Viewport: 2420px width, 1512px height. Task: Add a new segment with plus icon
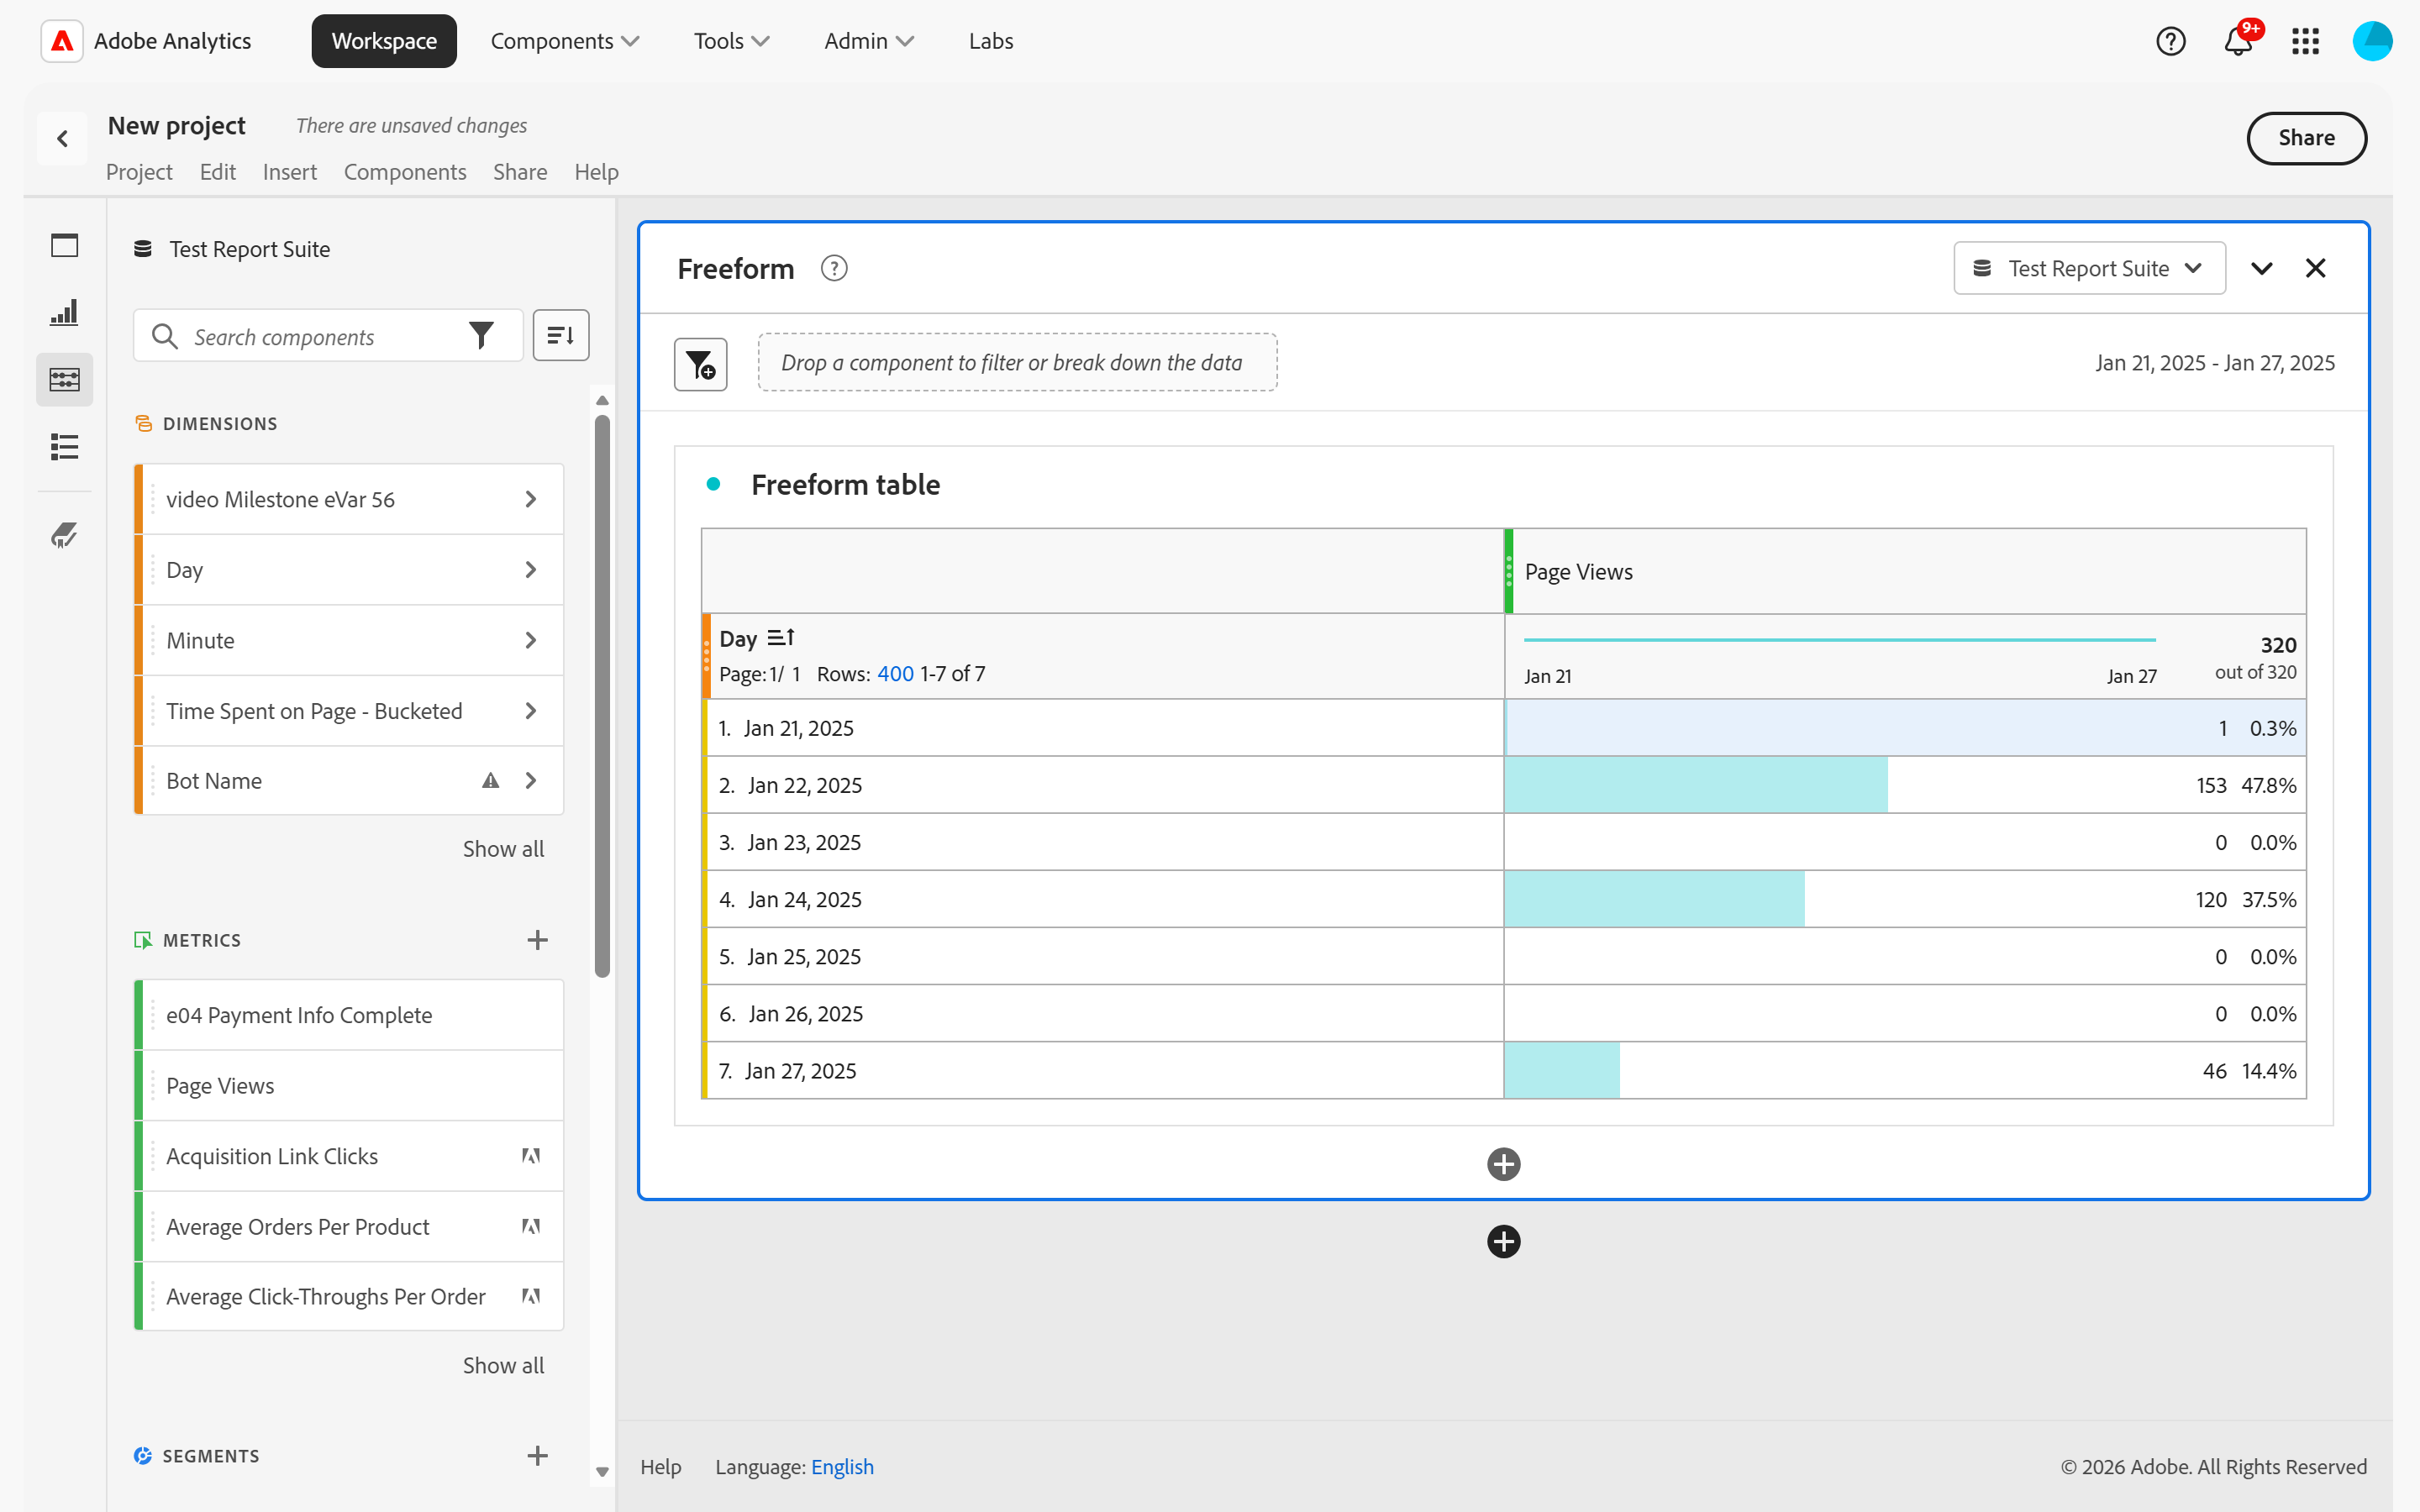pyautogui.click(x=537, y=1456)
